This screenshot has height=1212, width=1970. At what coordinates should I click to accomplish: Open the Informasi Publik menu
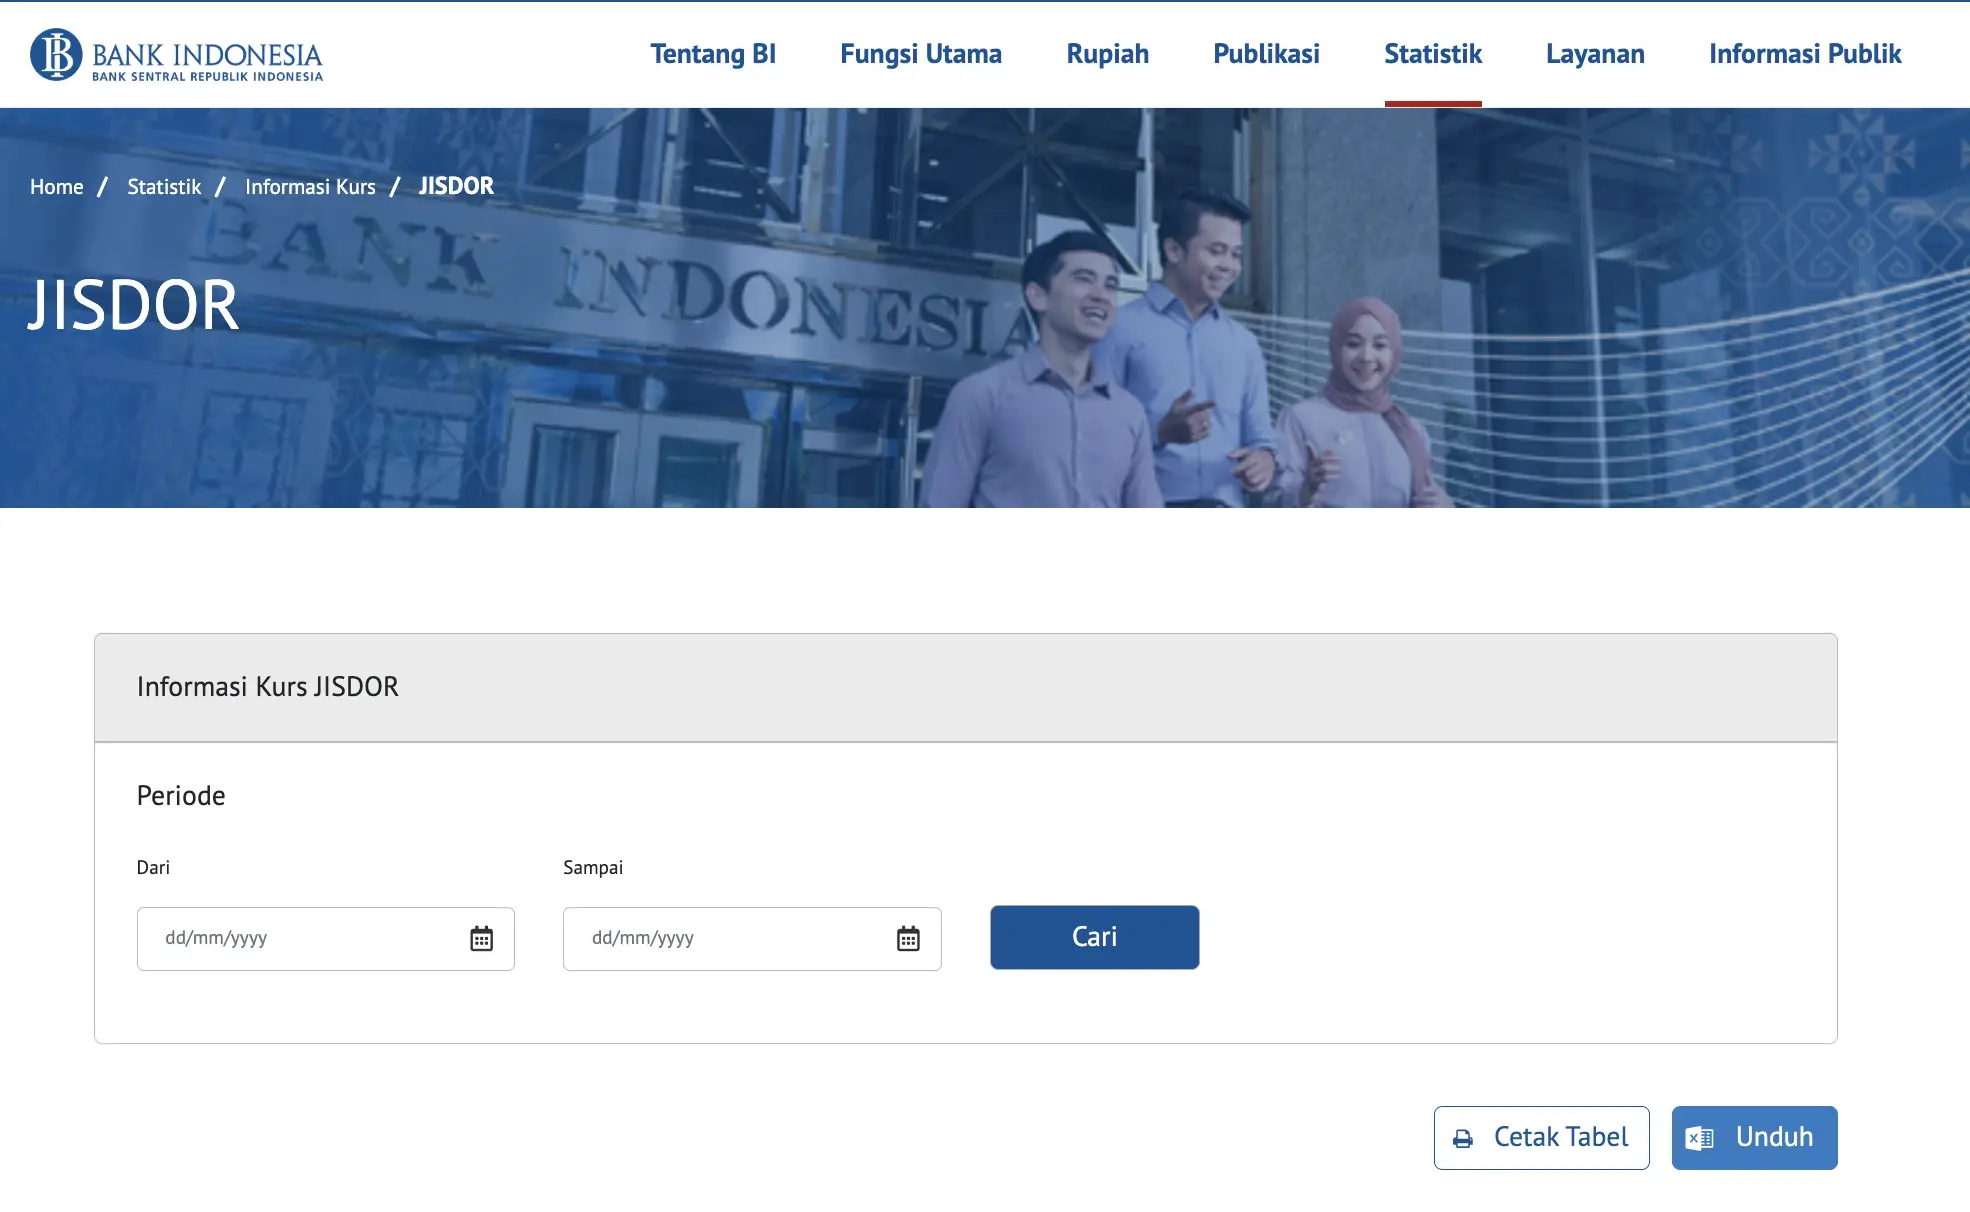click(1805, 54)
